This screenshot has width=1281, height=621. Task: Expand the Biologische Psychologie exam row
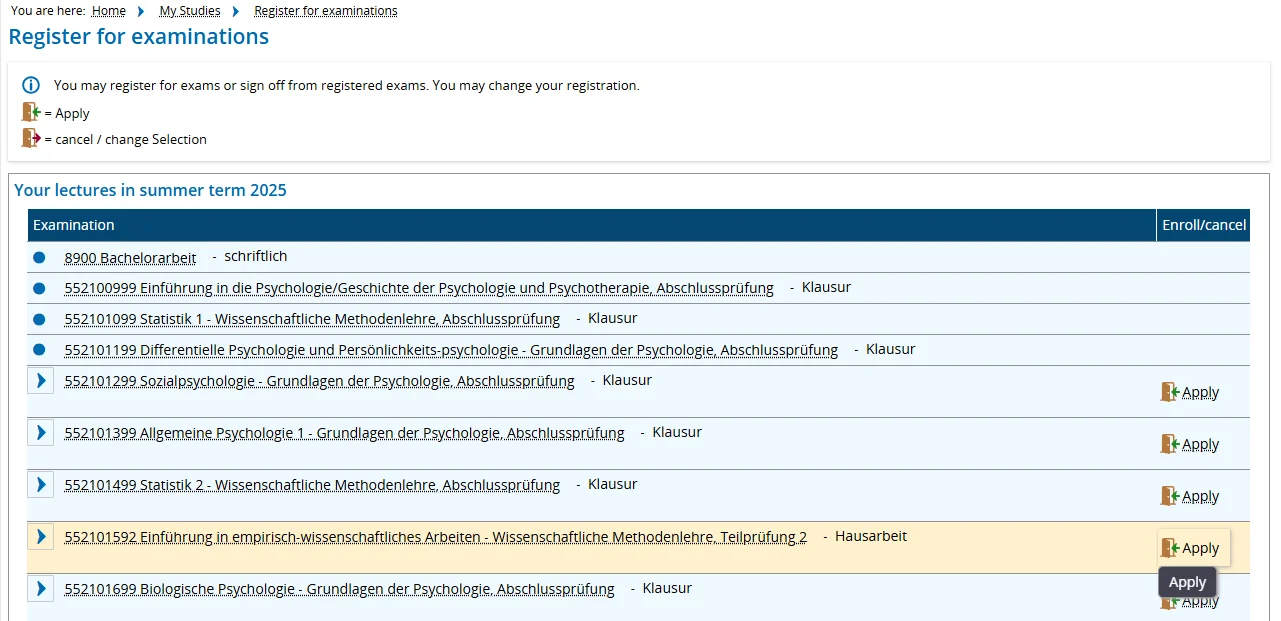(x=40, y=588)
